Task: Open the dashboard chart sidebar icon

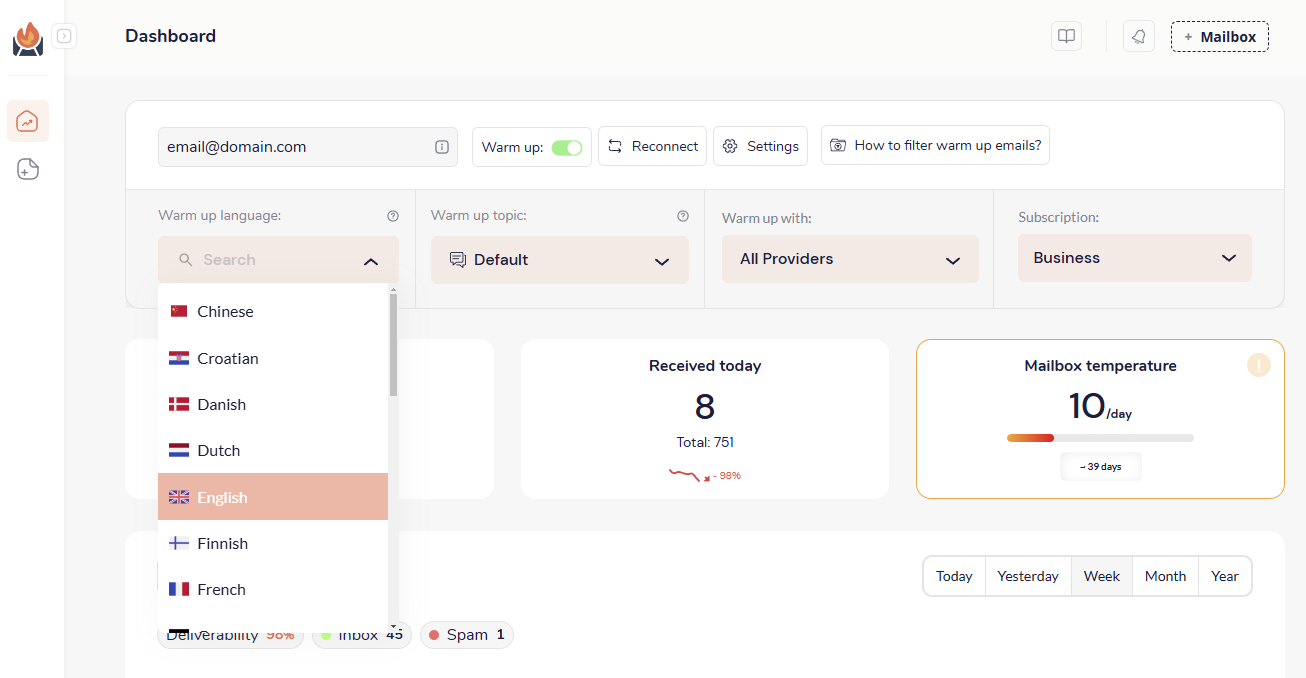Action: (28, 121)
